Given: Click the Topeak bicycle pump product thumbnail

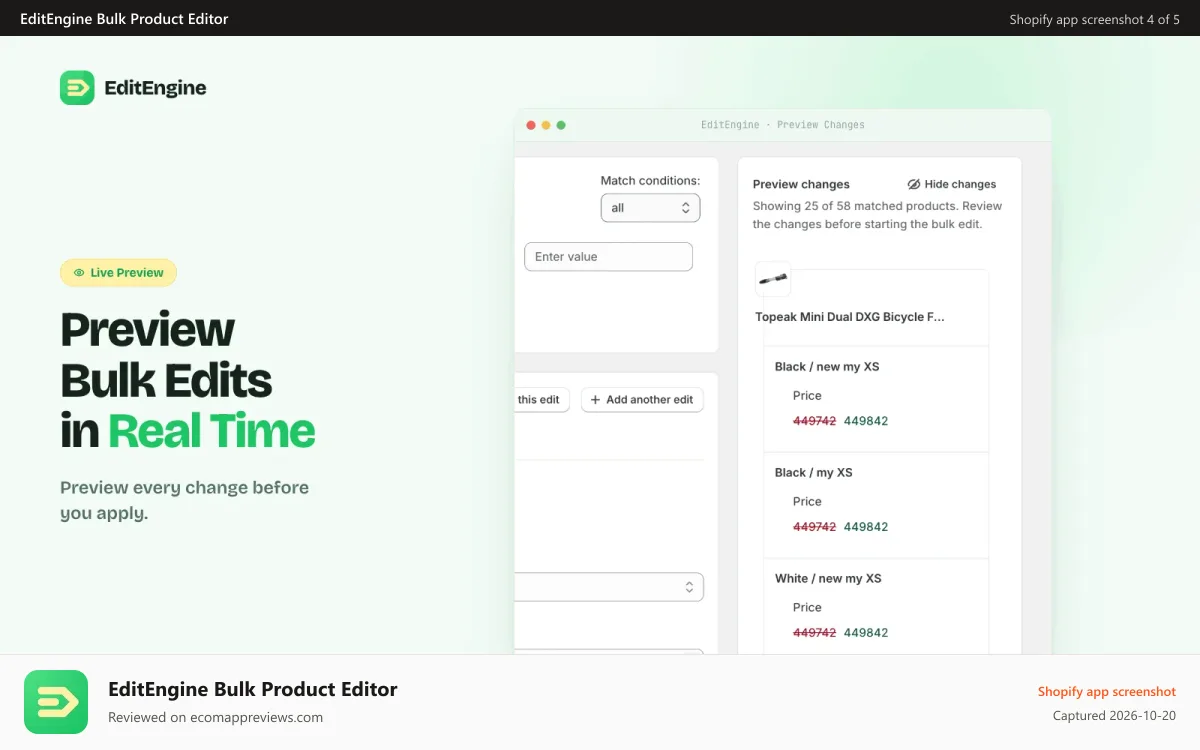Looking at the screenshot, I should pyautogui.click(x=773, y=279).
